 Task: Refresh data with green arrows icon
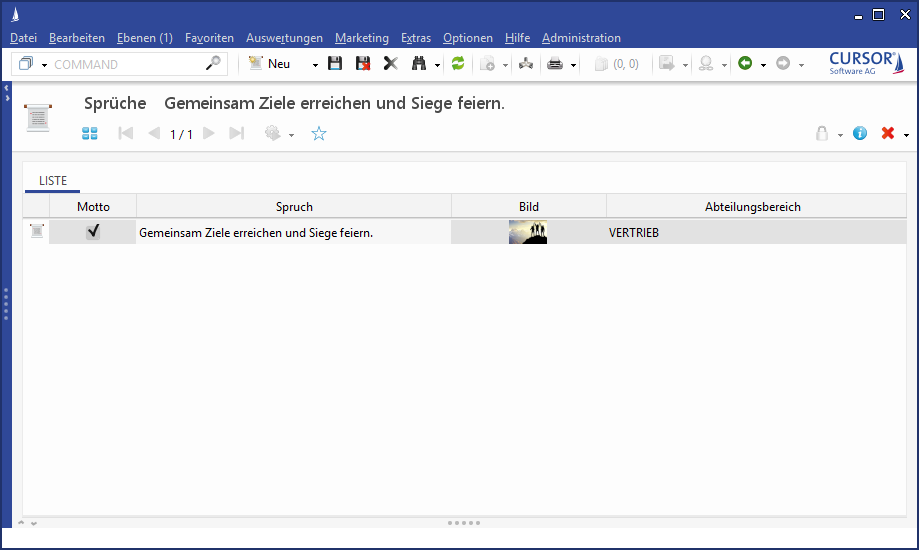(458, 64)
